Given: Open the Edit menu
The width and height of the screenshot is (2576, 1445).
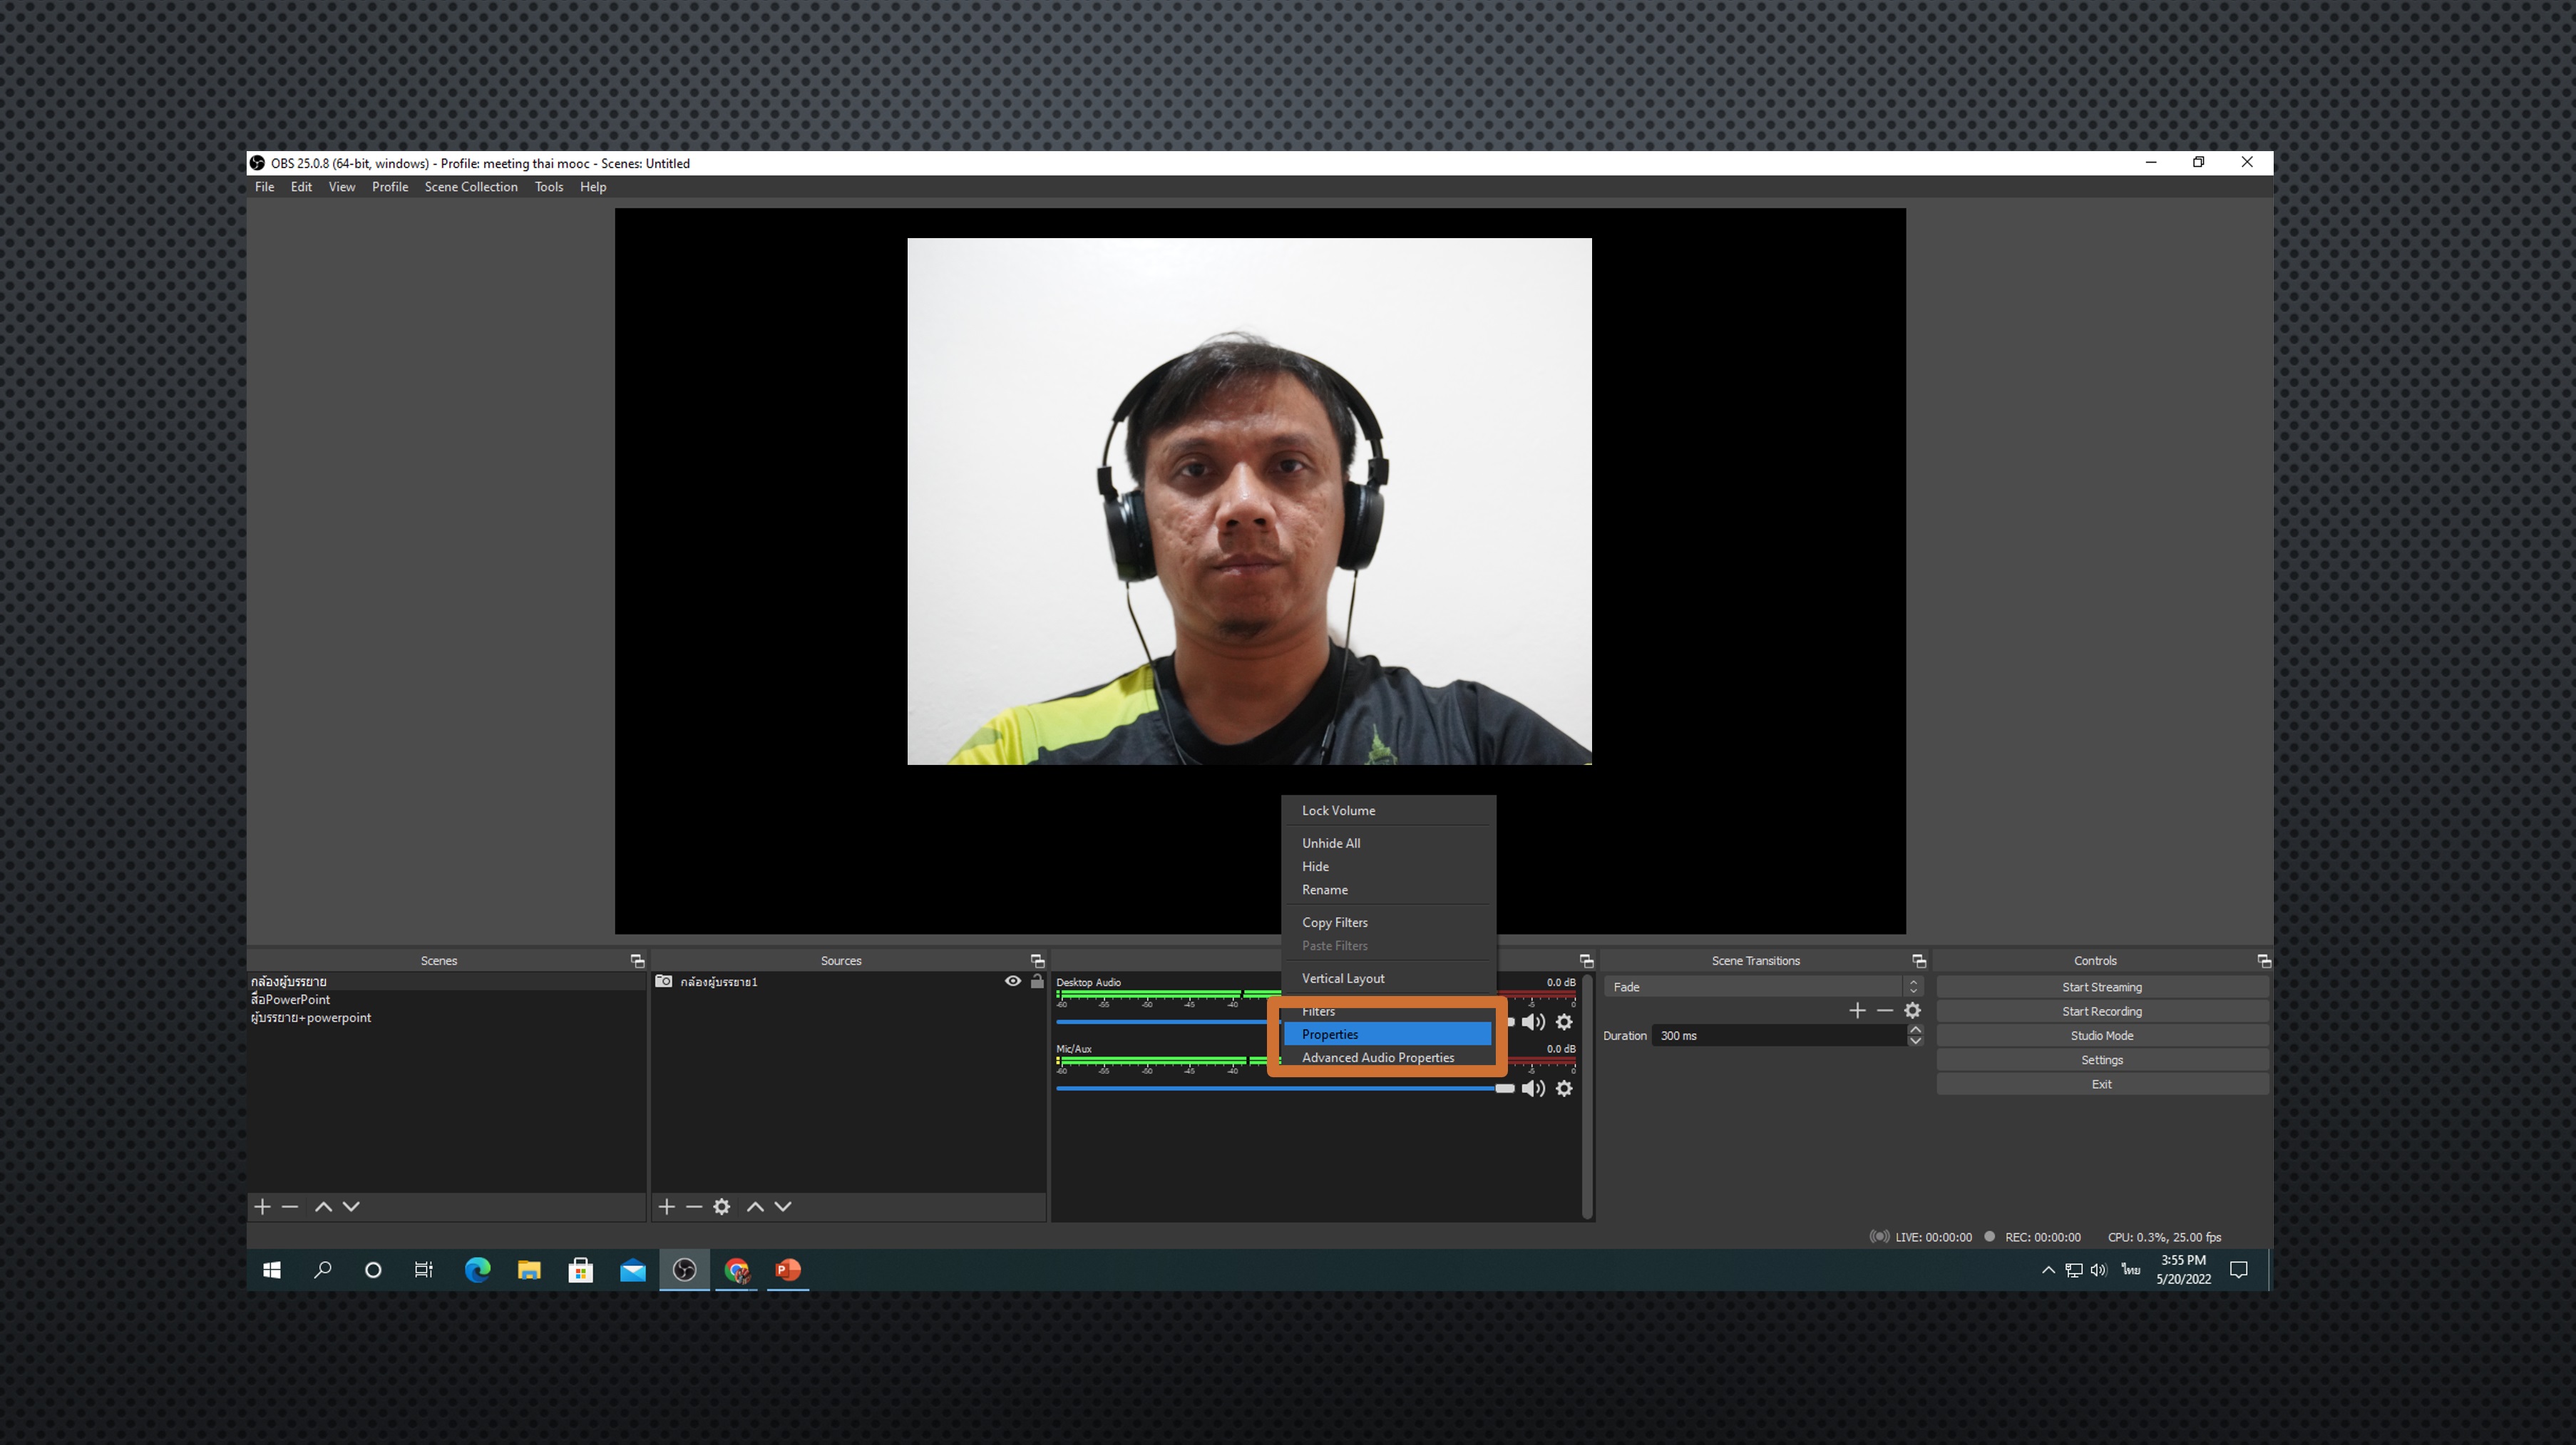Looking at the screenshot, I should (301, 187).
